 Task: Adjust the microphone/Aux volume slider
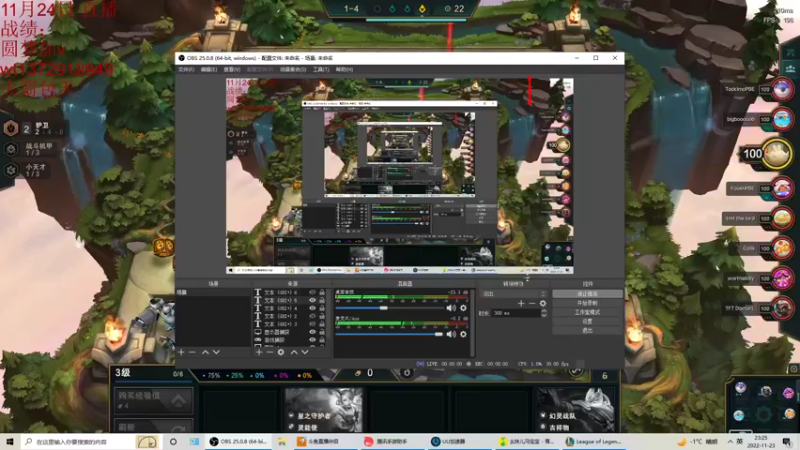(x=389, y=334)
